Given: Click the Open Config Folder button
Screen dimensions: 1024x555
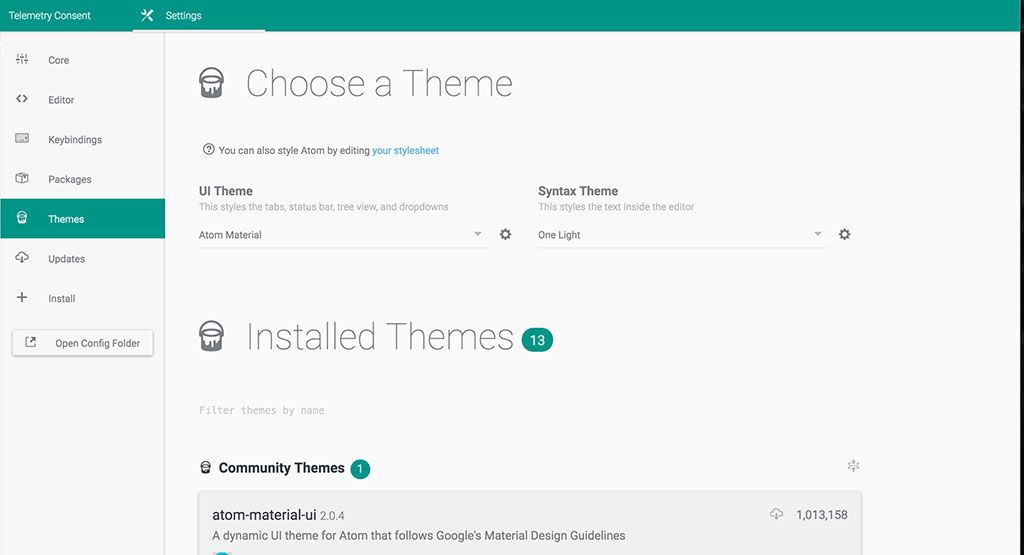Looking at the screenshot, I should coord(83,343).
